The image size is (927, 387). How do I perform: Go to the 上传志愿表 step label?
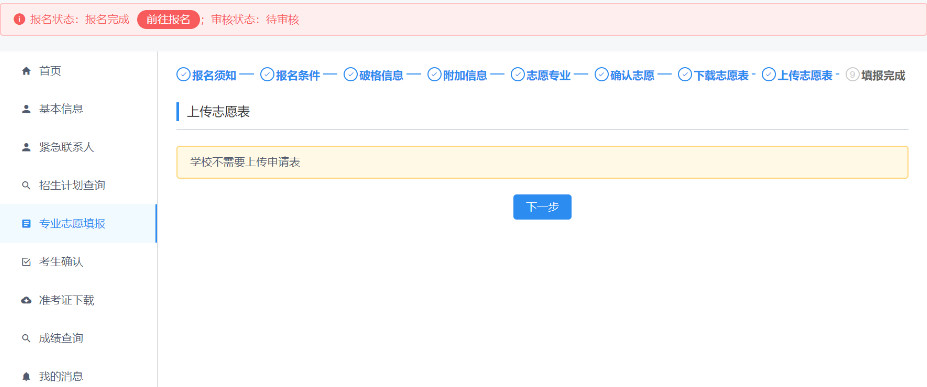point(805,76)
